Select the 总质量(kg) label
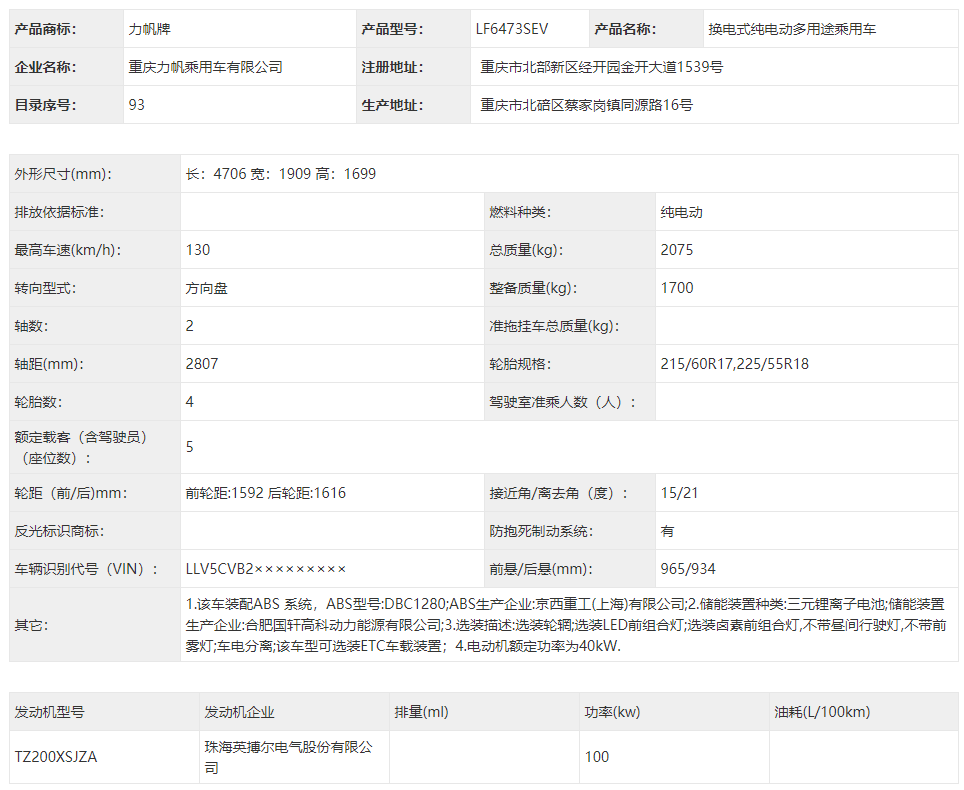This screenshot has height=790, width=964. [x=526, y=250]
